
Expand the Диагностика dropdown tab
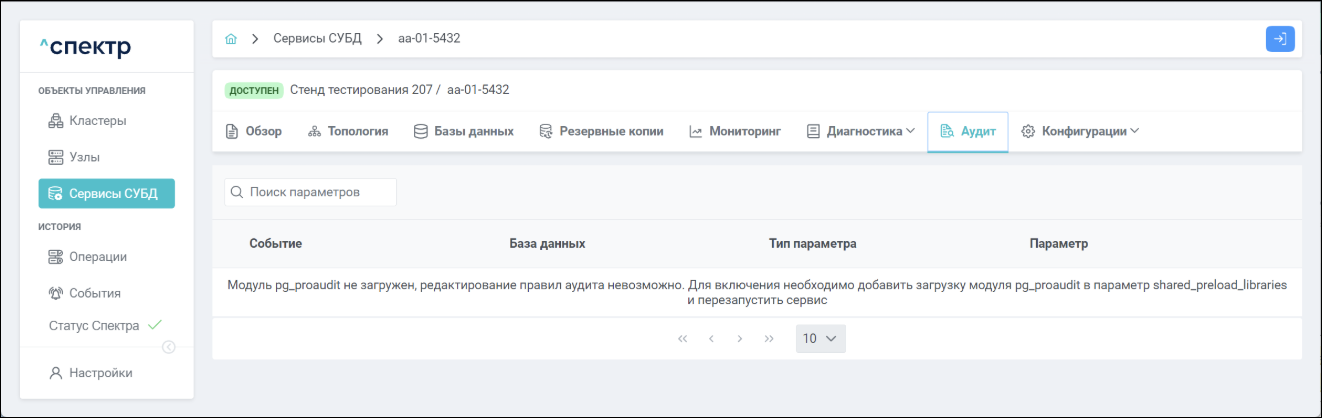tap(860, 131)
